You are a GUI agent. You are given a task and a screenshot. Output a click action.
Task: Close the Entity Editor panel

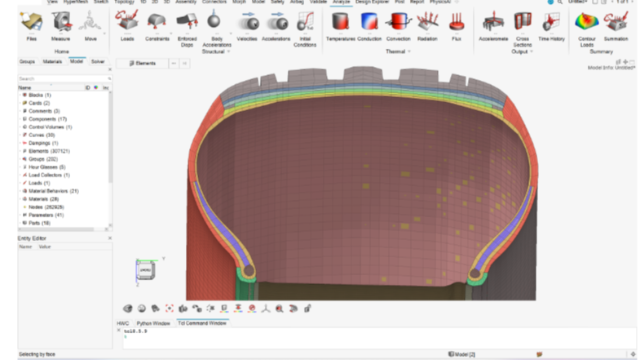110,238
